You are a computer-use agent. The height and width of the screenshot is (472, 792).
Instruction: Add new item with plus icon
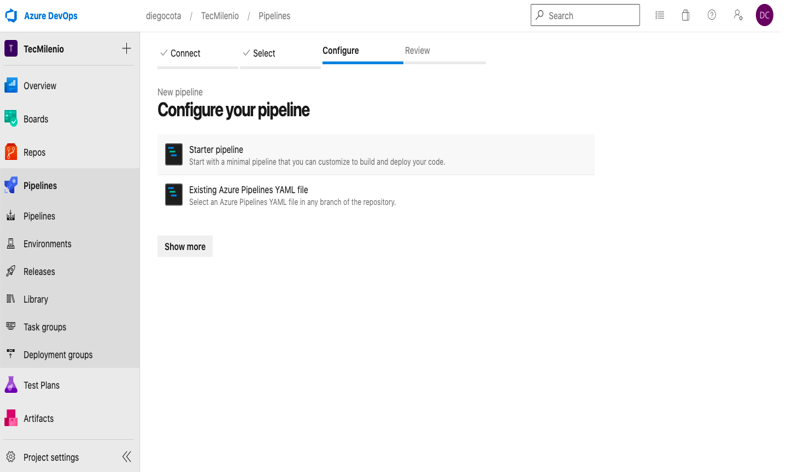click(x=126, y=49)
